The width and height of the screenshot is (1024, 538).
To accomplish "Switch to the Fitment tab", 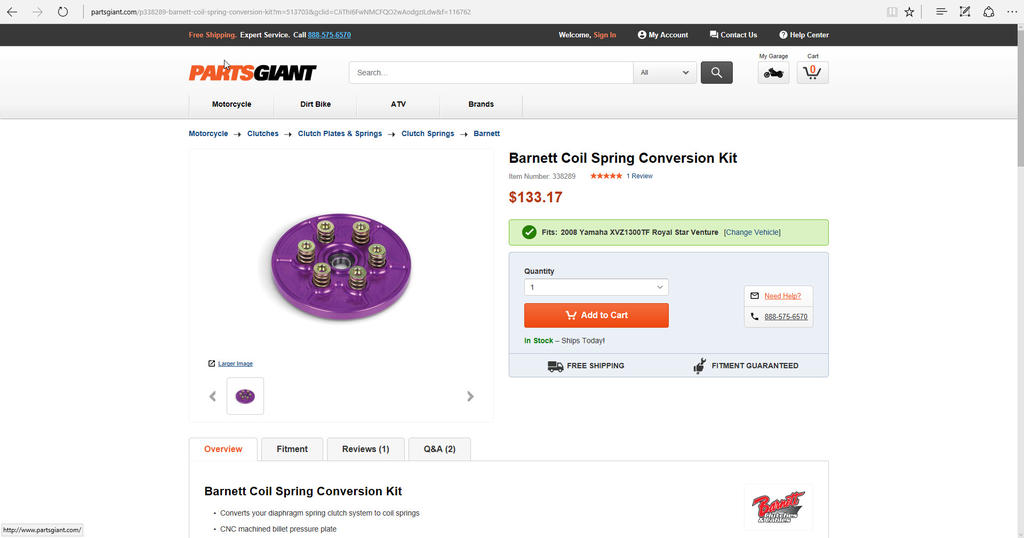I will tap(292, 449).
